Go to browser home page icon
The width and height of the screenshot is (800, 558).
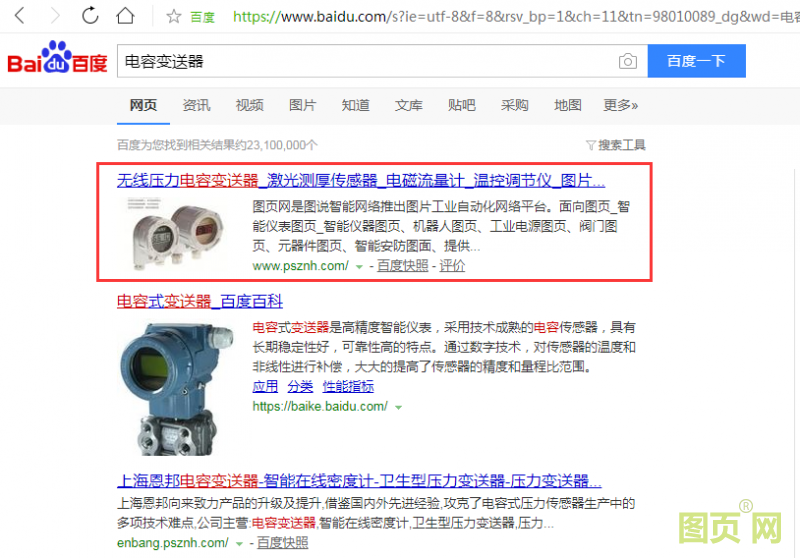(125, 15)
